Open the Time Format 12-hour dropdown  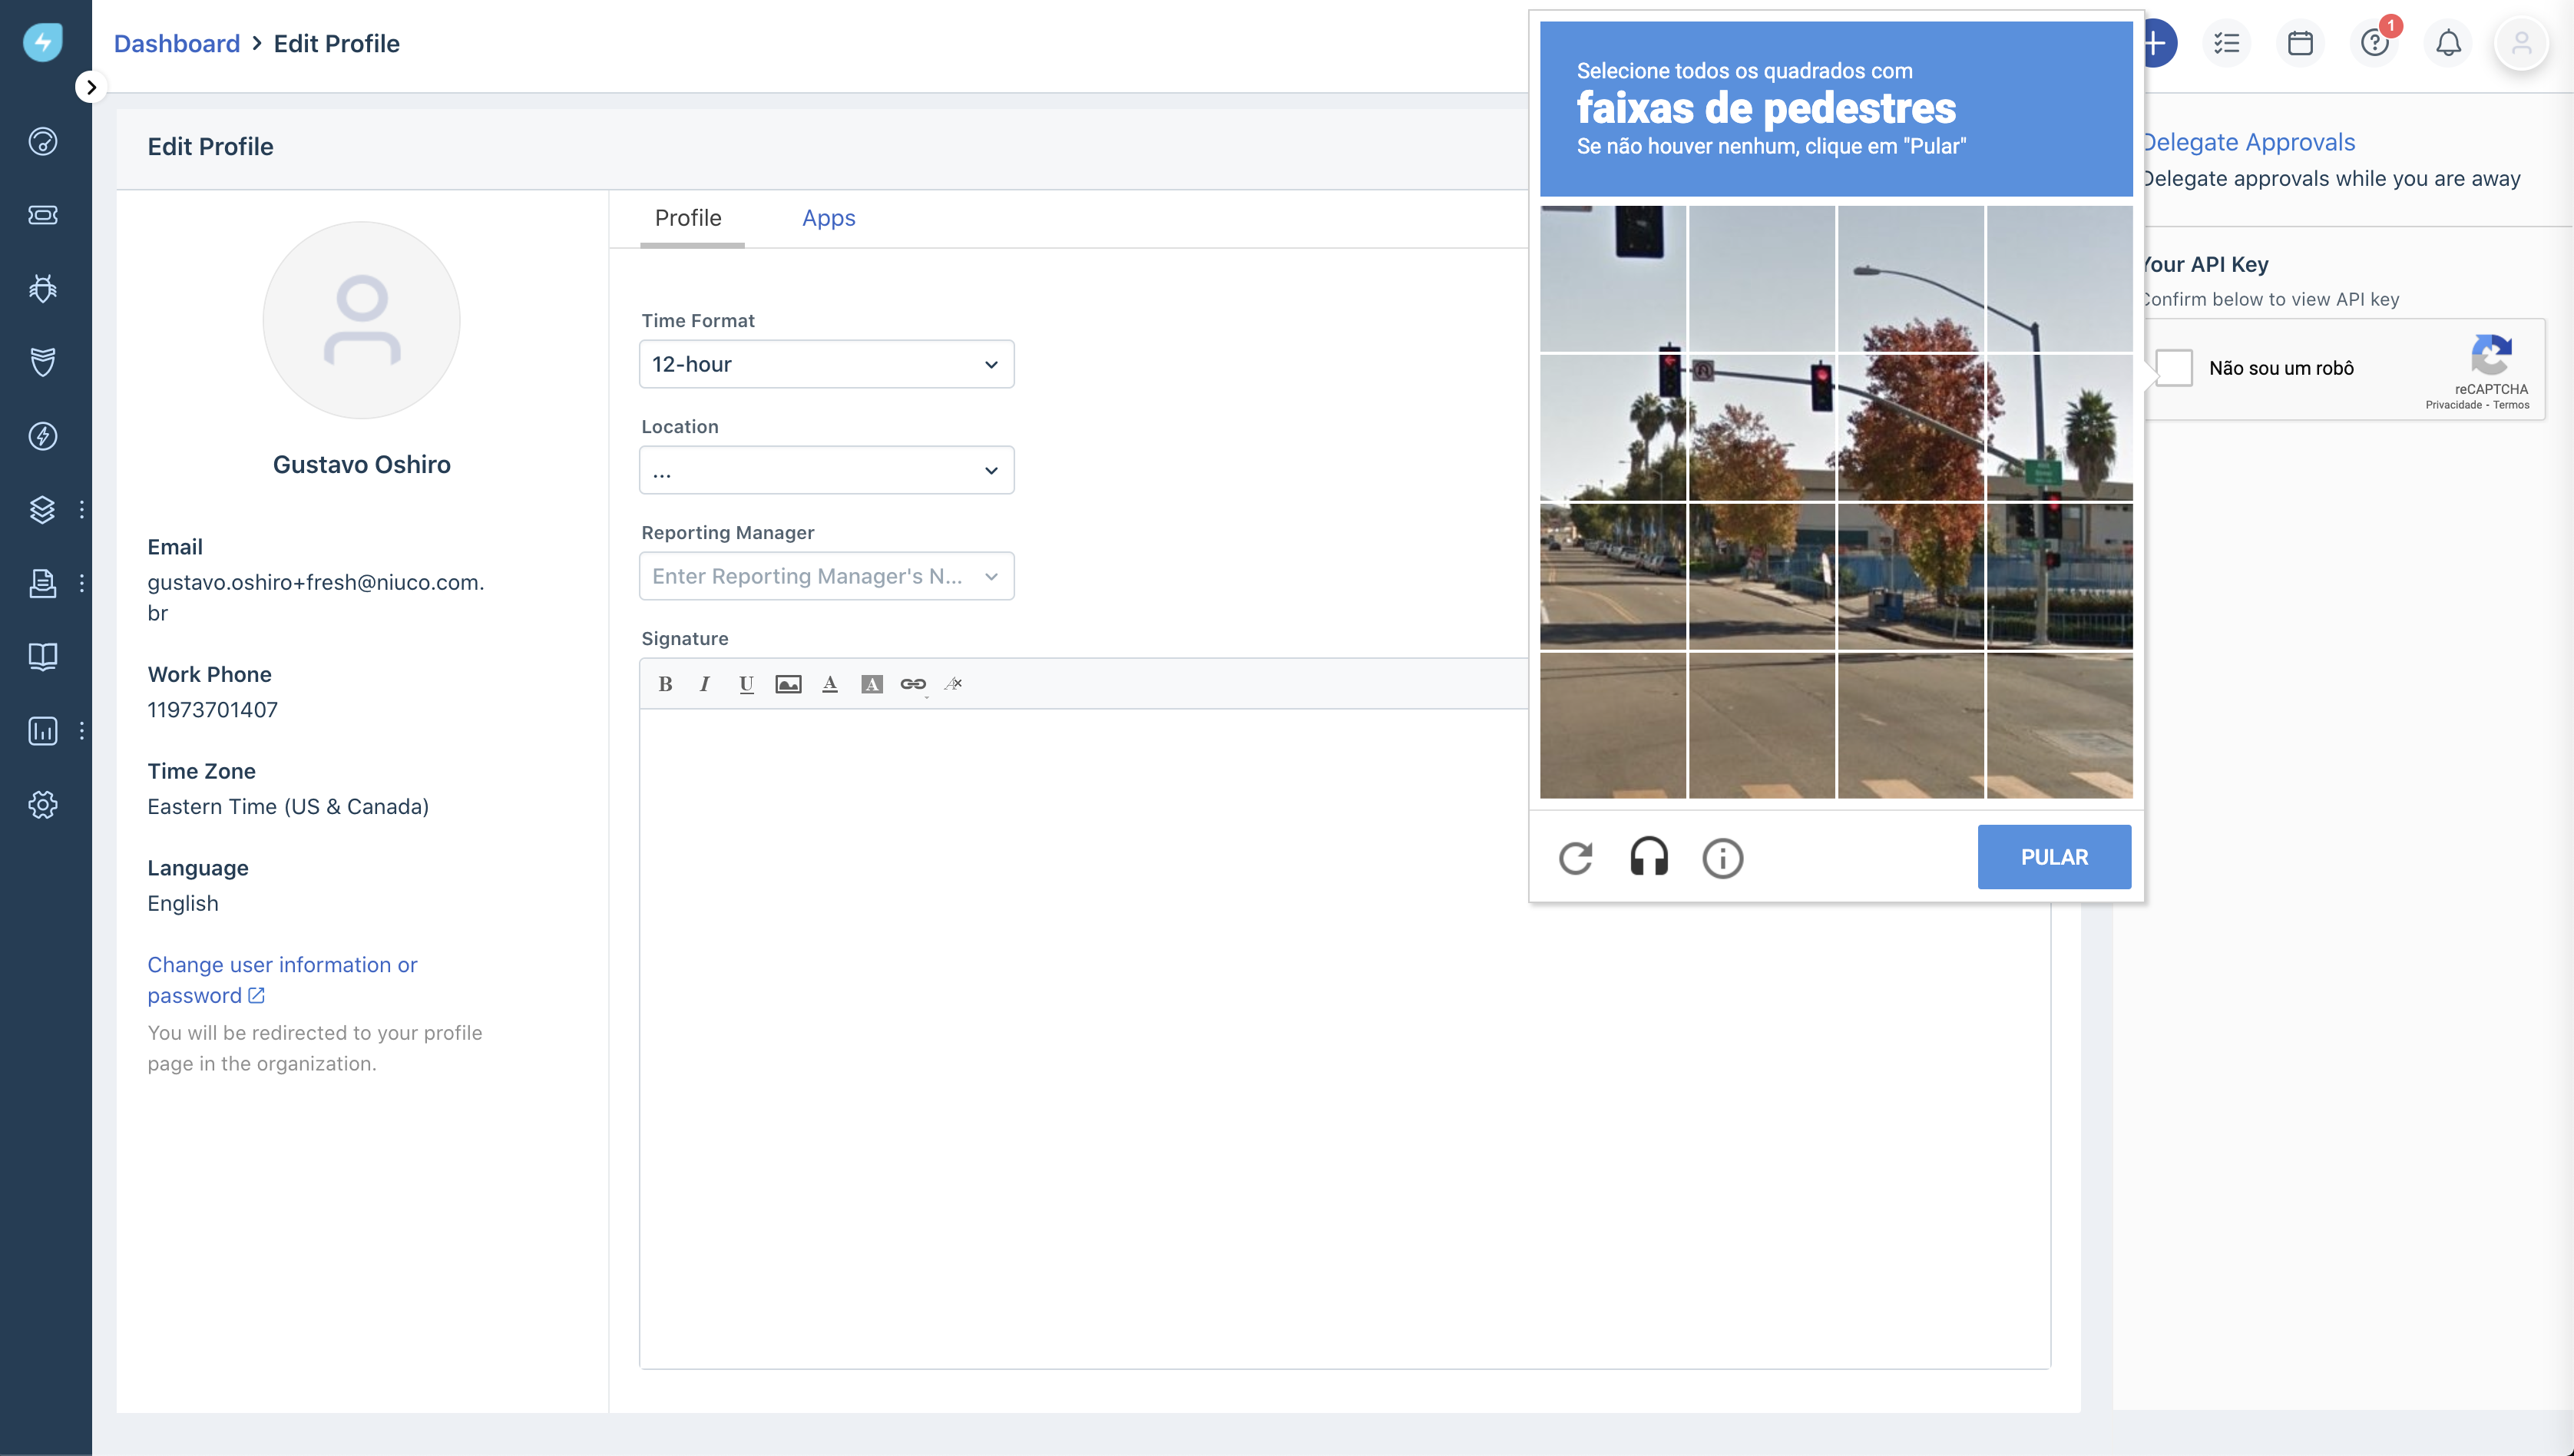[826, 364]
